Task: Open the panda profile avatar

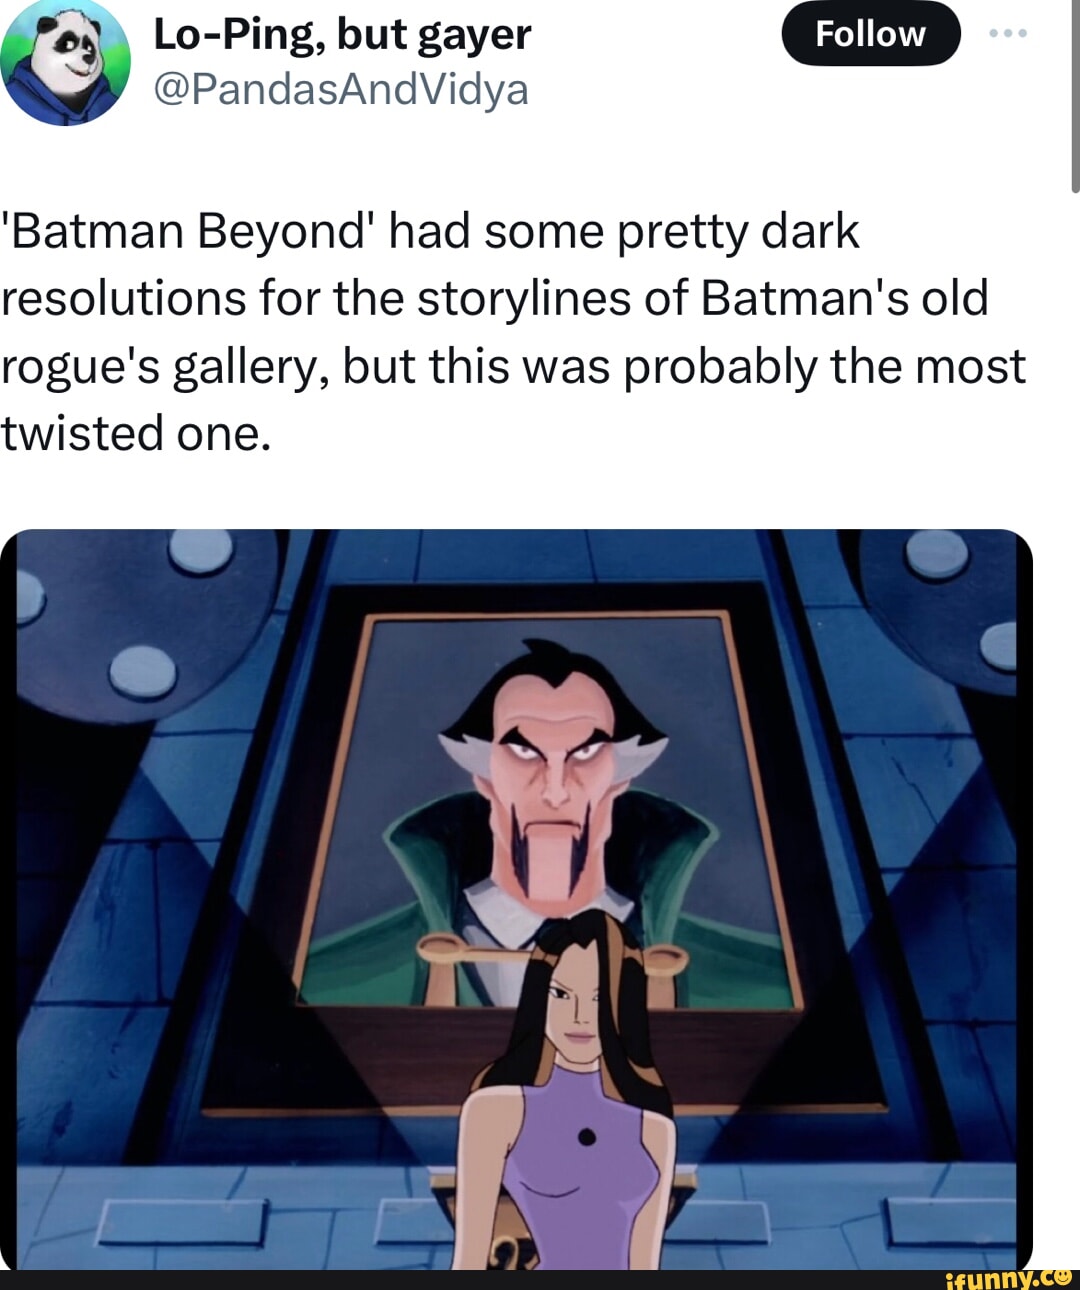Action: pyautogui.click(x=65, y=62)
